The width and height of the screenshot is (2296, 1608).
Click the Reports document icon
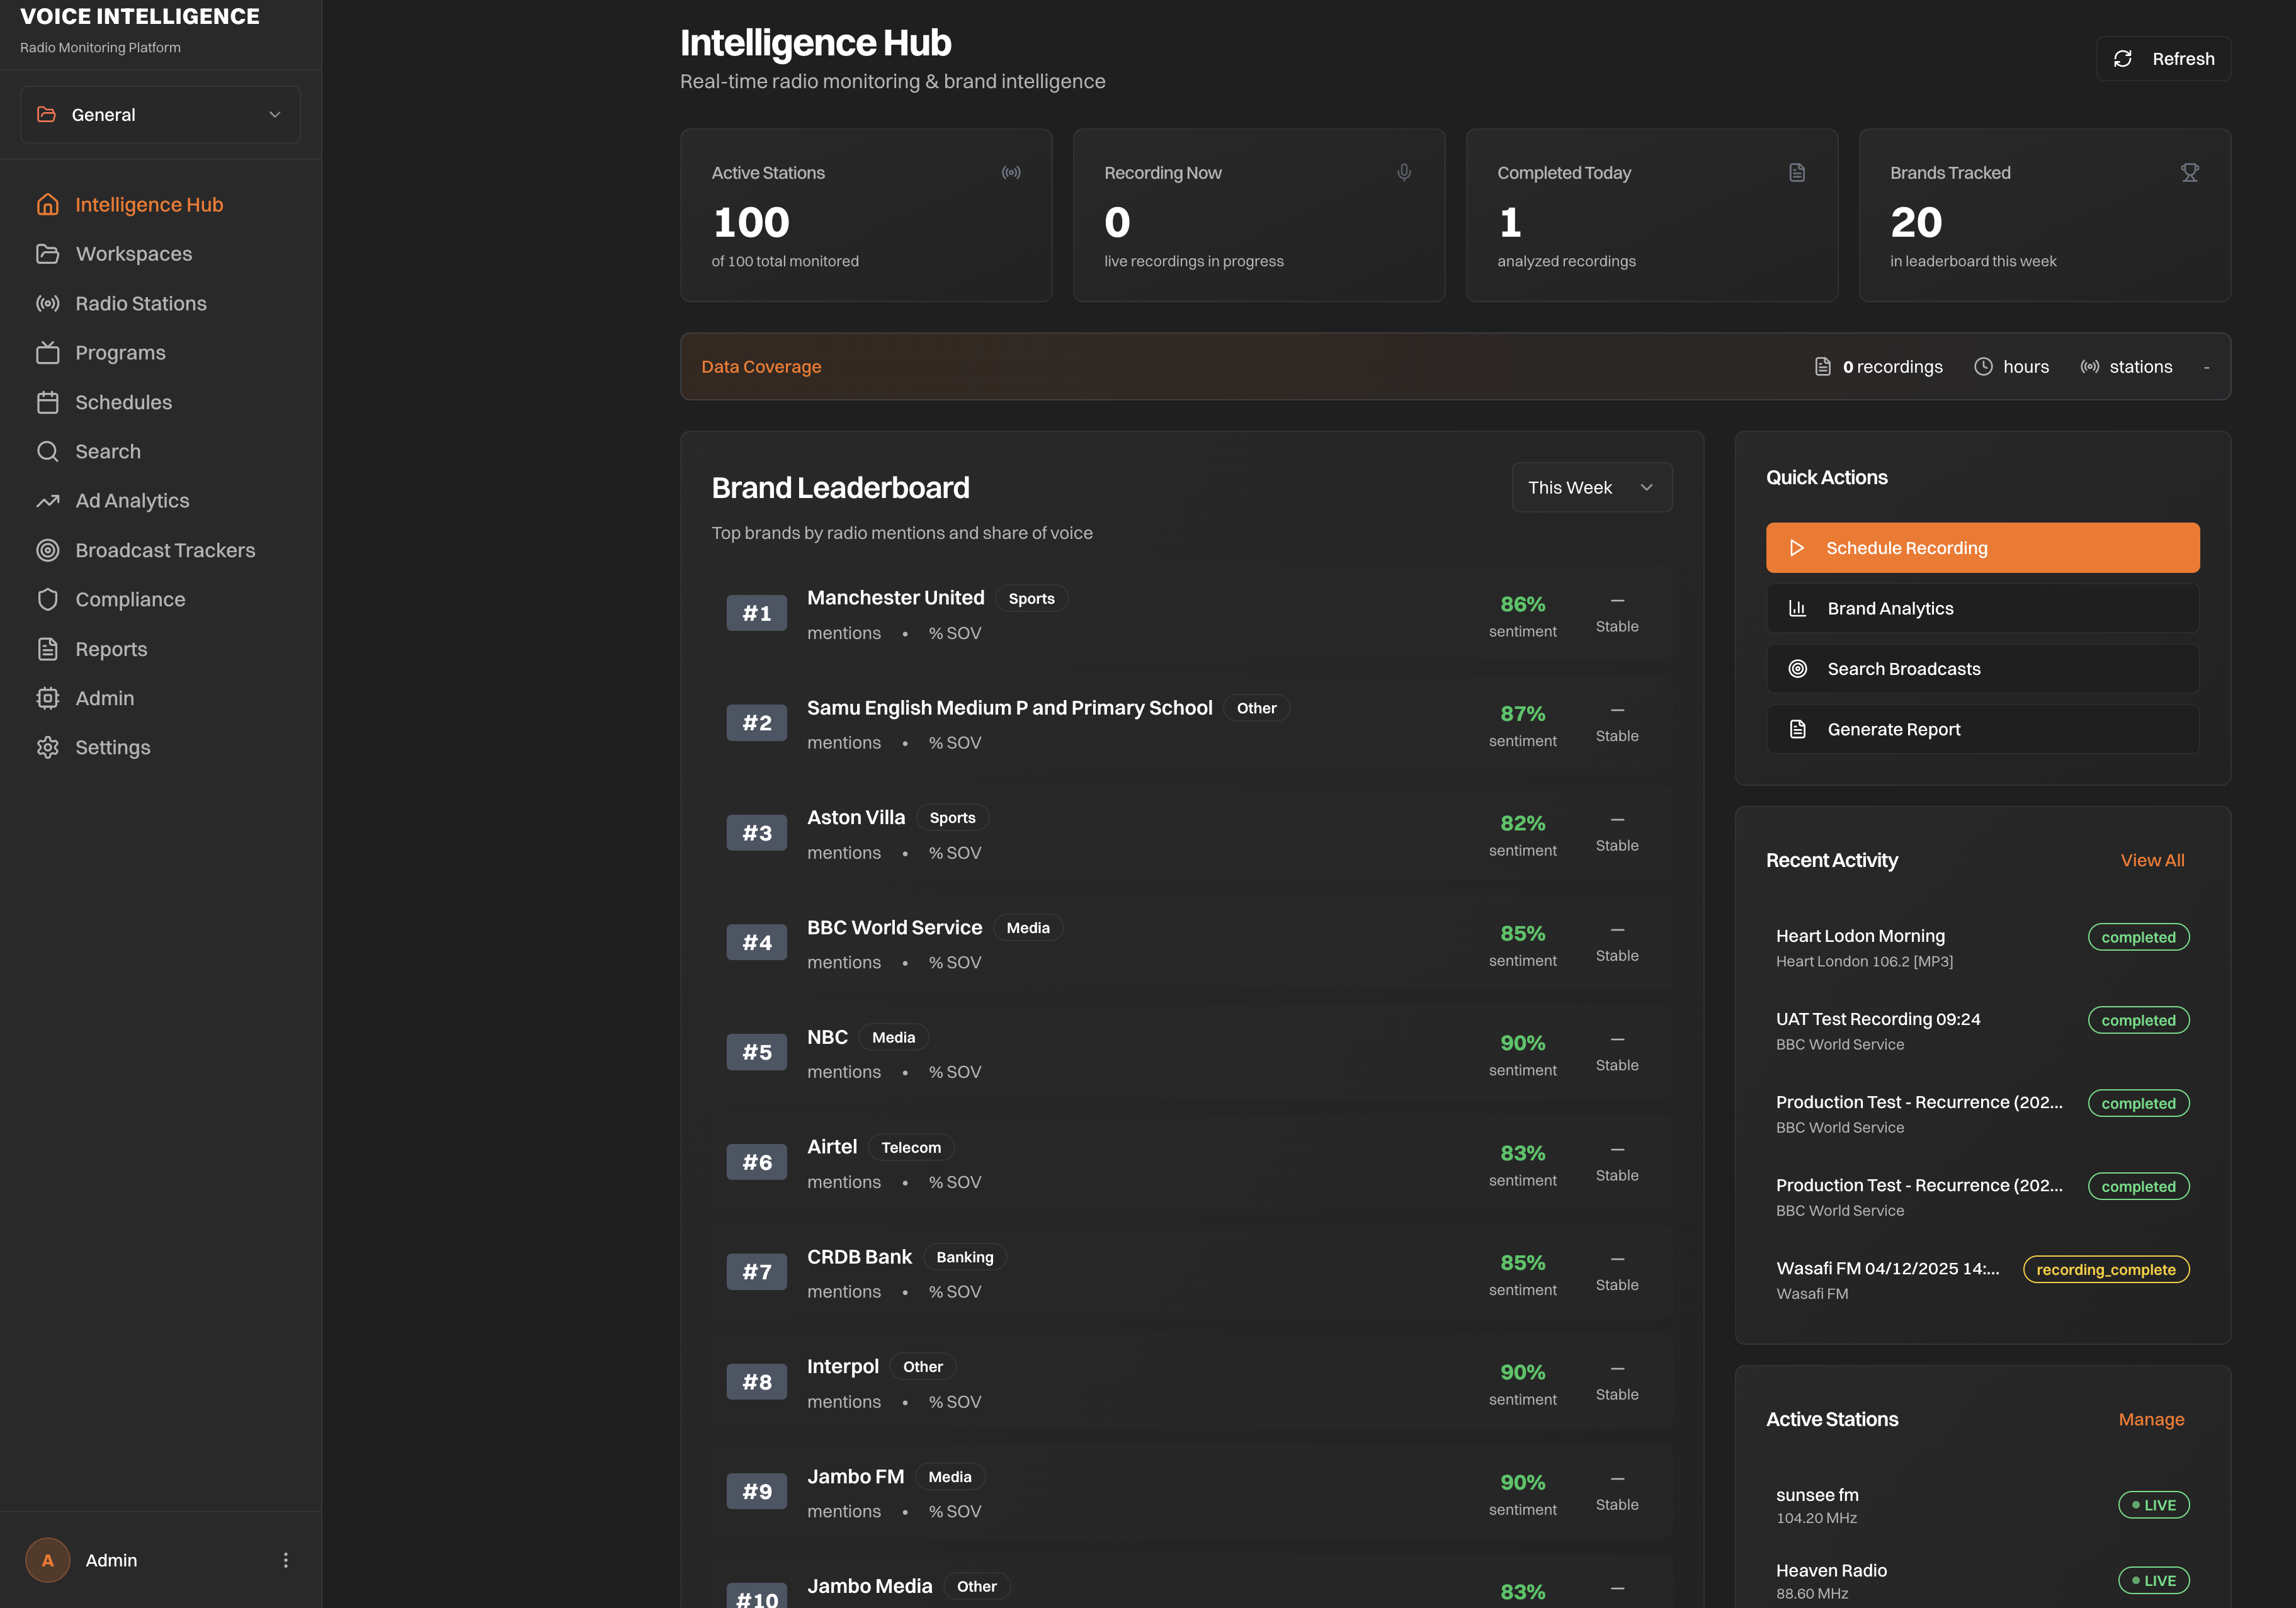pyautogui.click(x=49, y=648)
